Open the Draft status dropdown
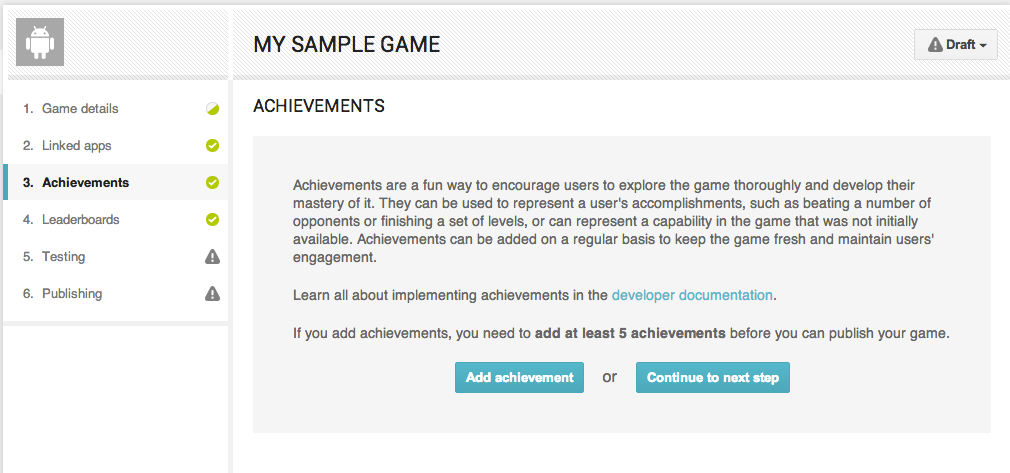The width and height of the screenshot is (1010, 473). point(956,45)
